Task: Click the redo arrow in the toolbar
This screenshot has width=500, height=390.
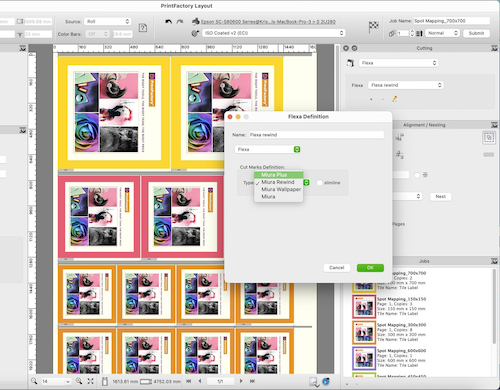Action: [x=180, y=22]
